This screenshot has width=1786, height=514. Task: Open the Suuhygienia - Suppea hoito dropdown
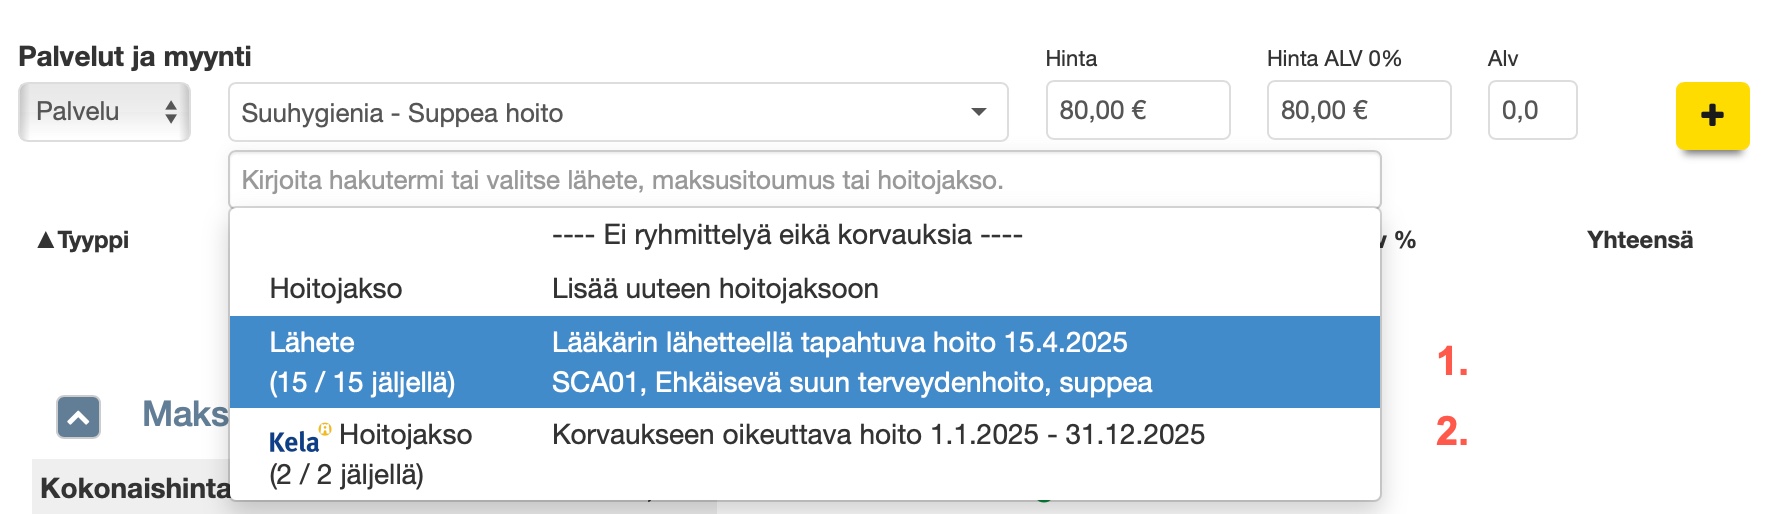point(600,112)
